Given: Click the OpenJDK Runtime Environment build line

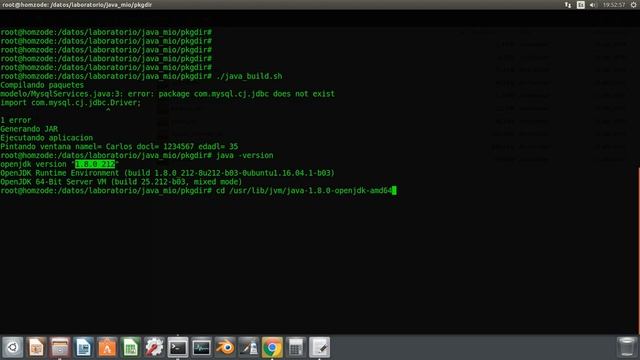Looking at the screenshot, I should [x=167, y=173].
